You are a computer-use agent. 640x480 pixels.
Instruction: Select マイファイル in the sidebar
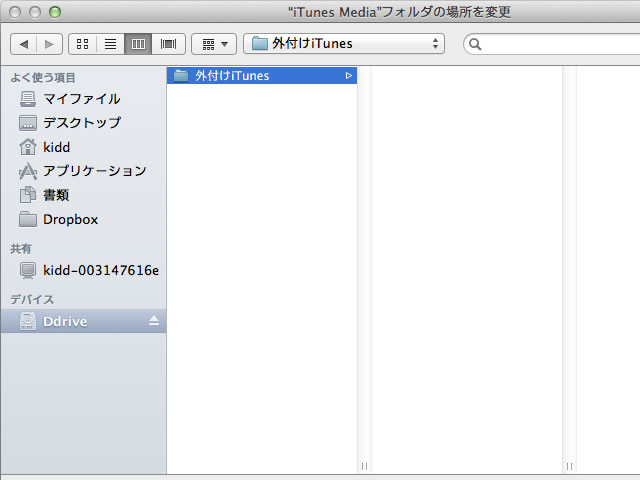pyautogui.click(x=83, y=99)
